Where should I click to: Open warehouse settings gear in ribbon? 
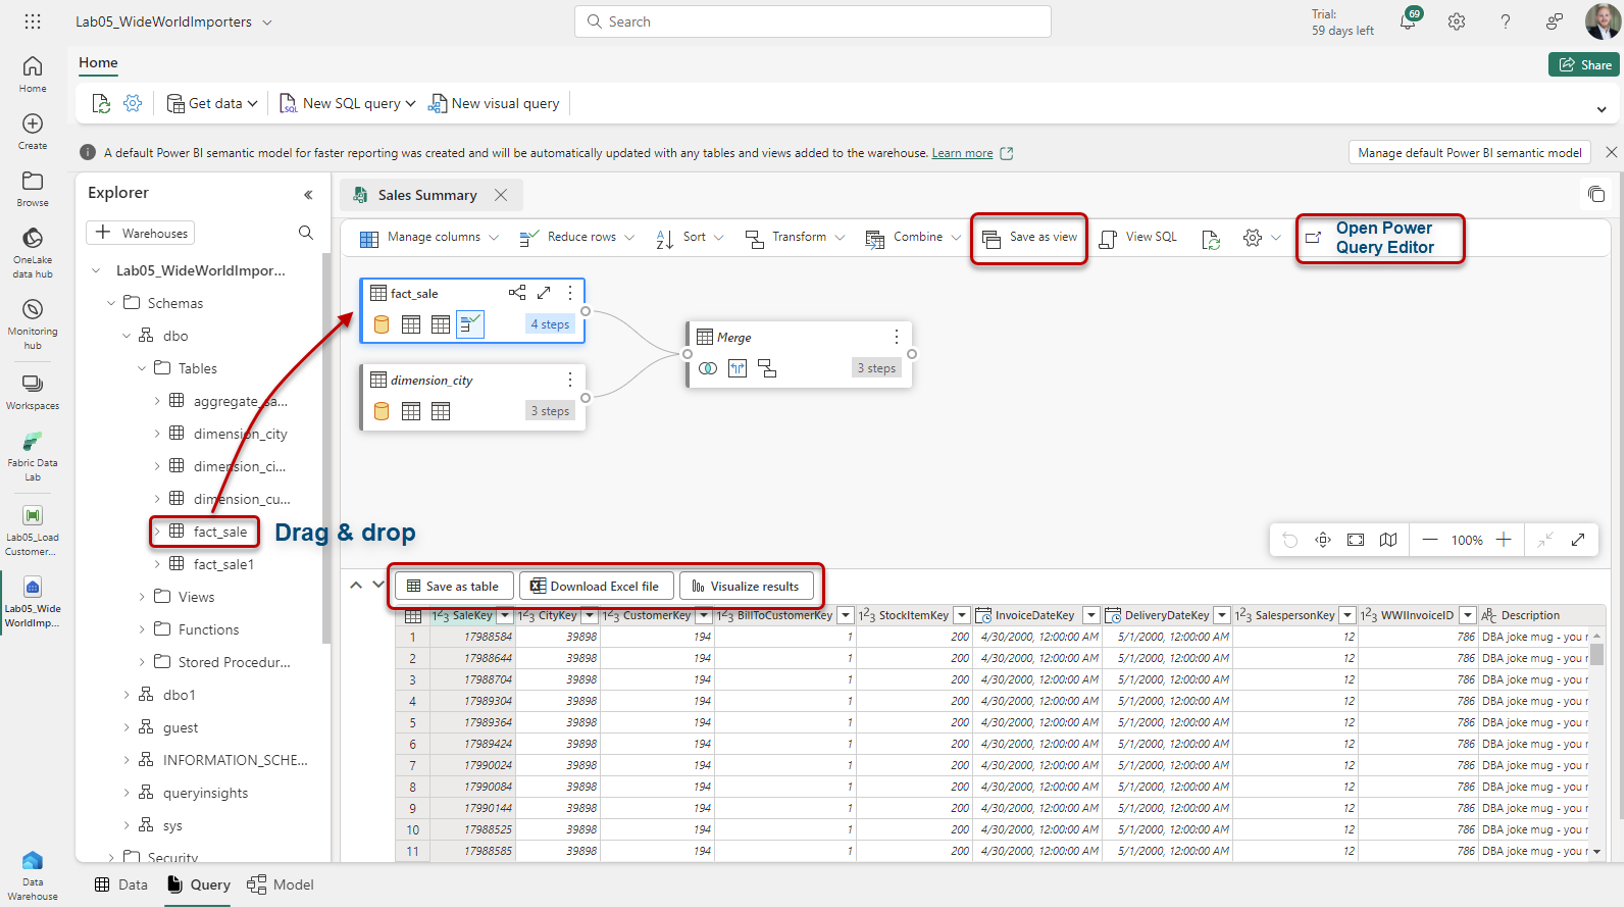[x=132, y=103]
